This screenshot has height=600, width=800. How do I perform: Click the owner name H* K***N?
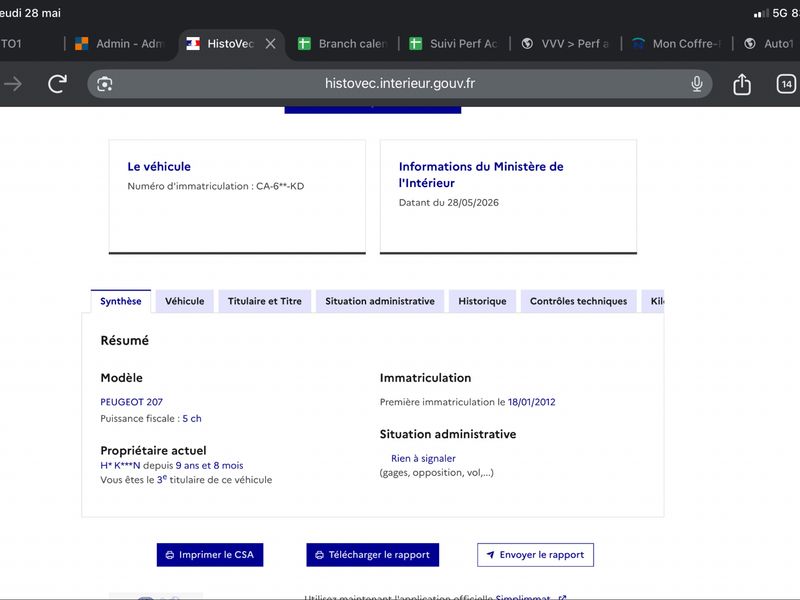[120, 465]
